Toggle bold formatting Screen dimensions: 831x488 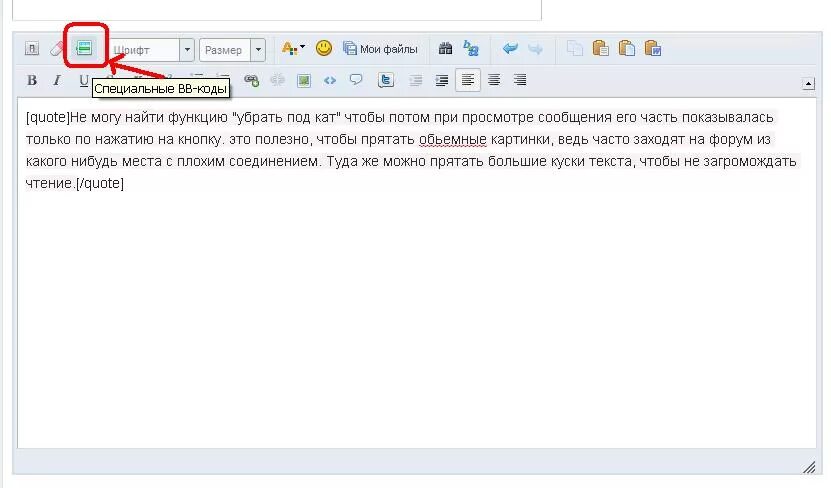pyautogui.click(x=32, y=80)
